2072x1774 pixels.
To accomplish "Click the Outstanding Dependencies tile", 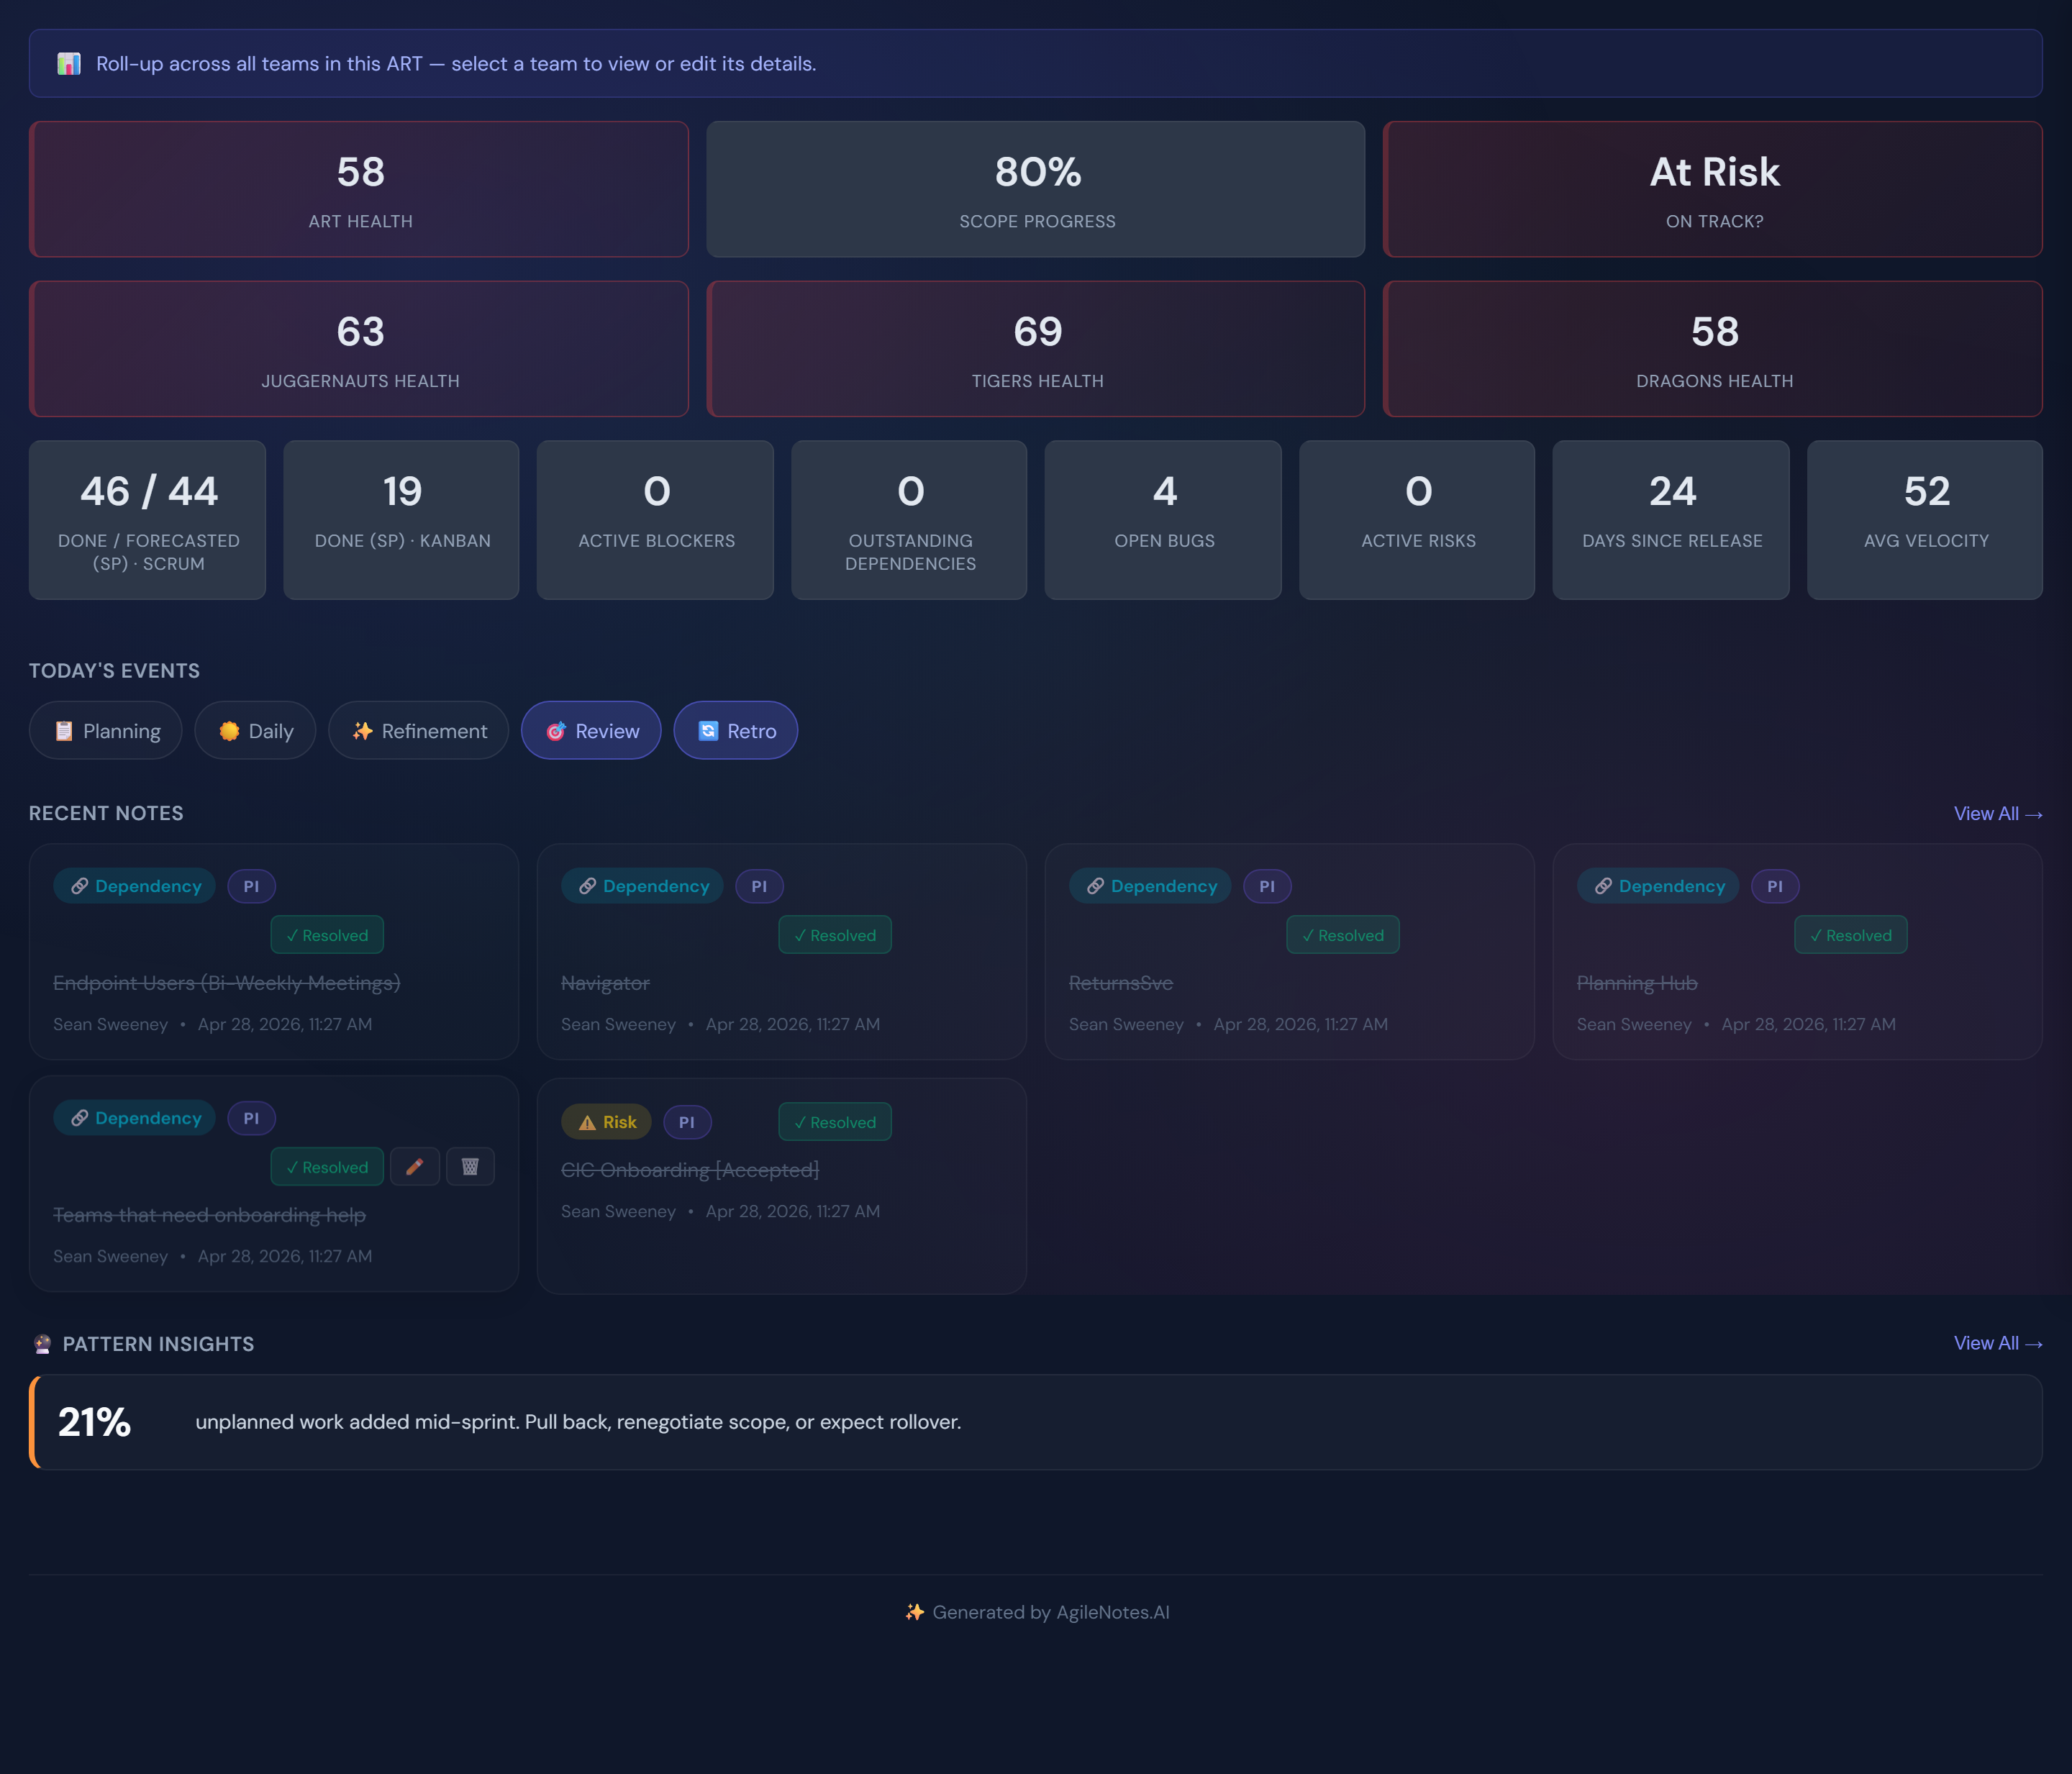I will pyautogui.click(x=910, y=520).
